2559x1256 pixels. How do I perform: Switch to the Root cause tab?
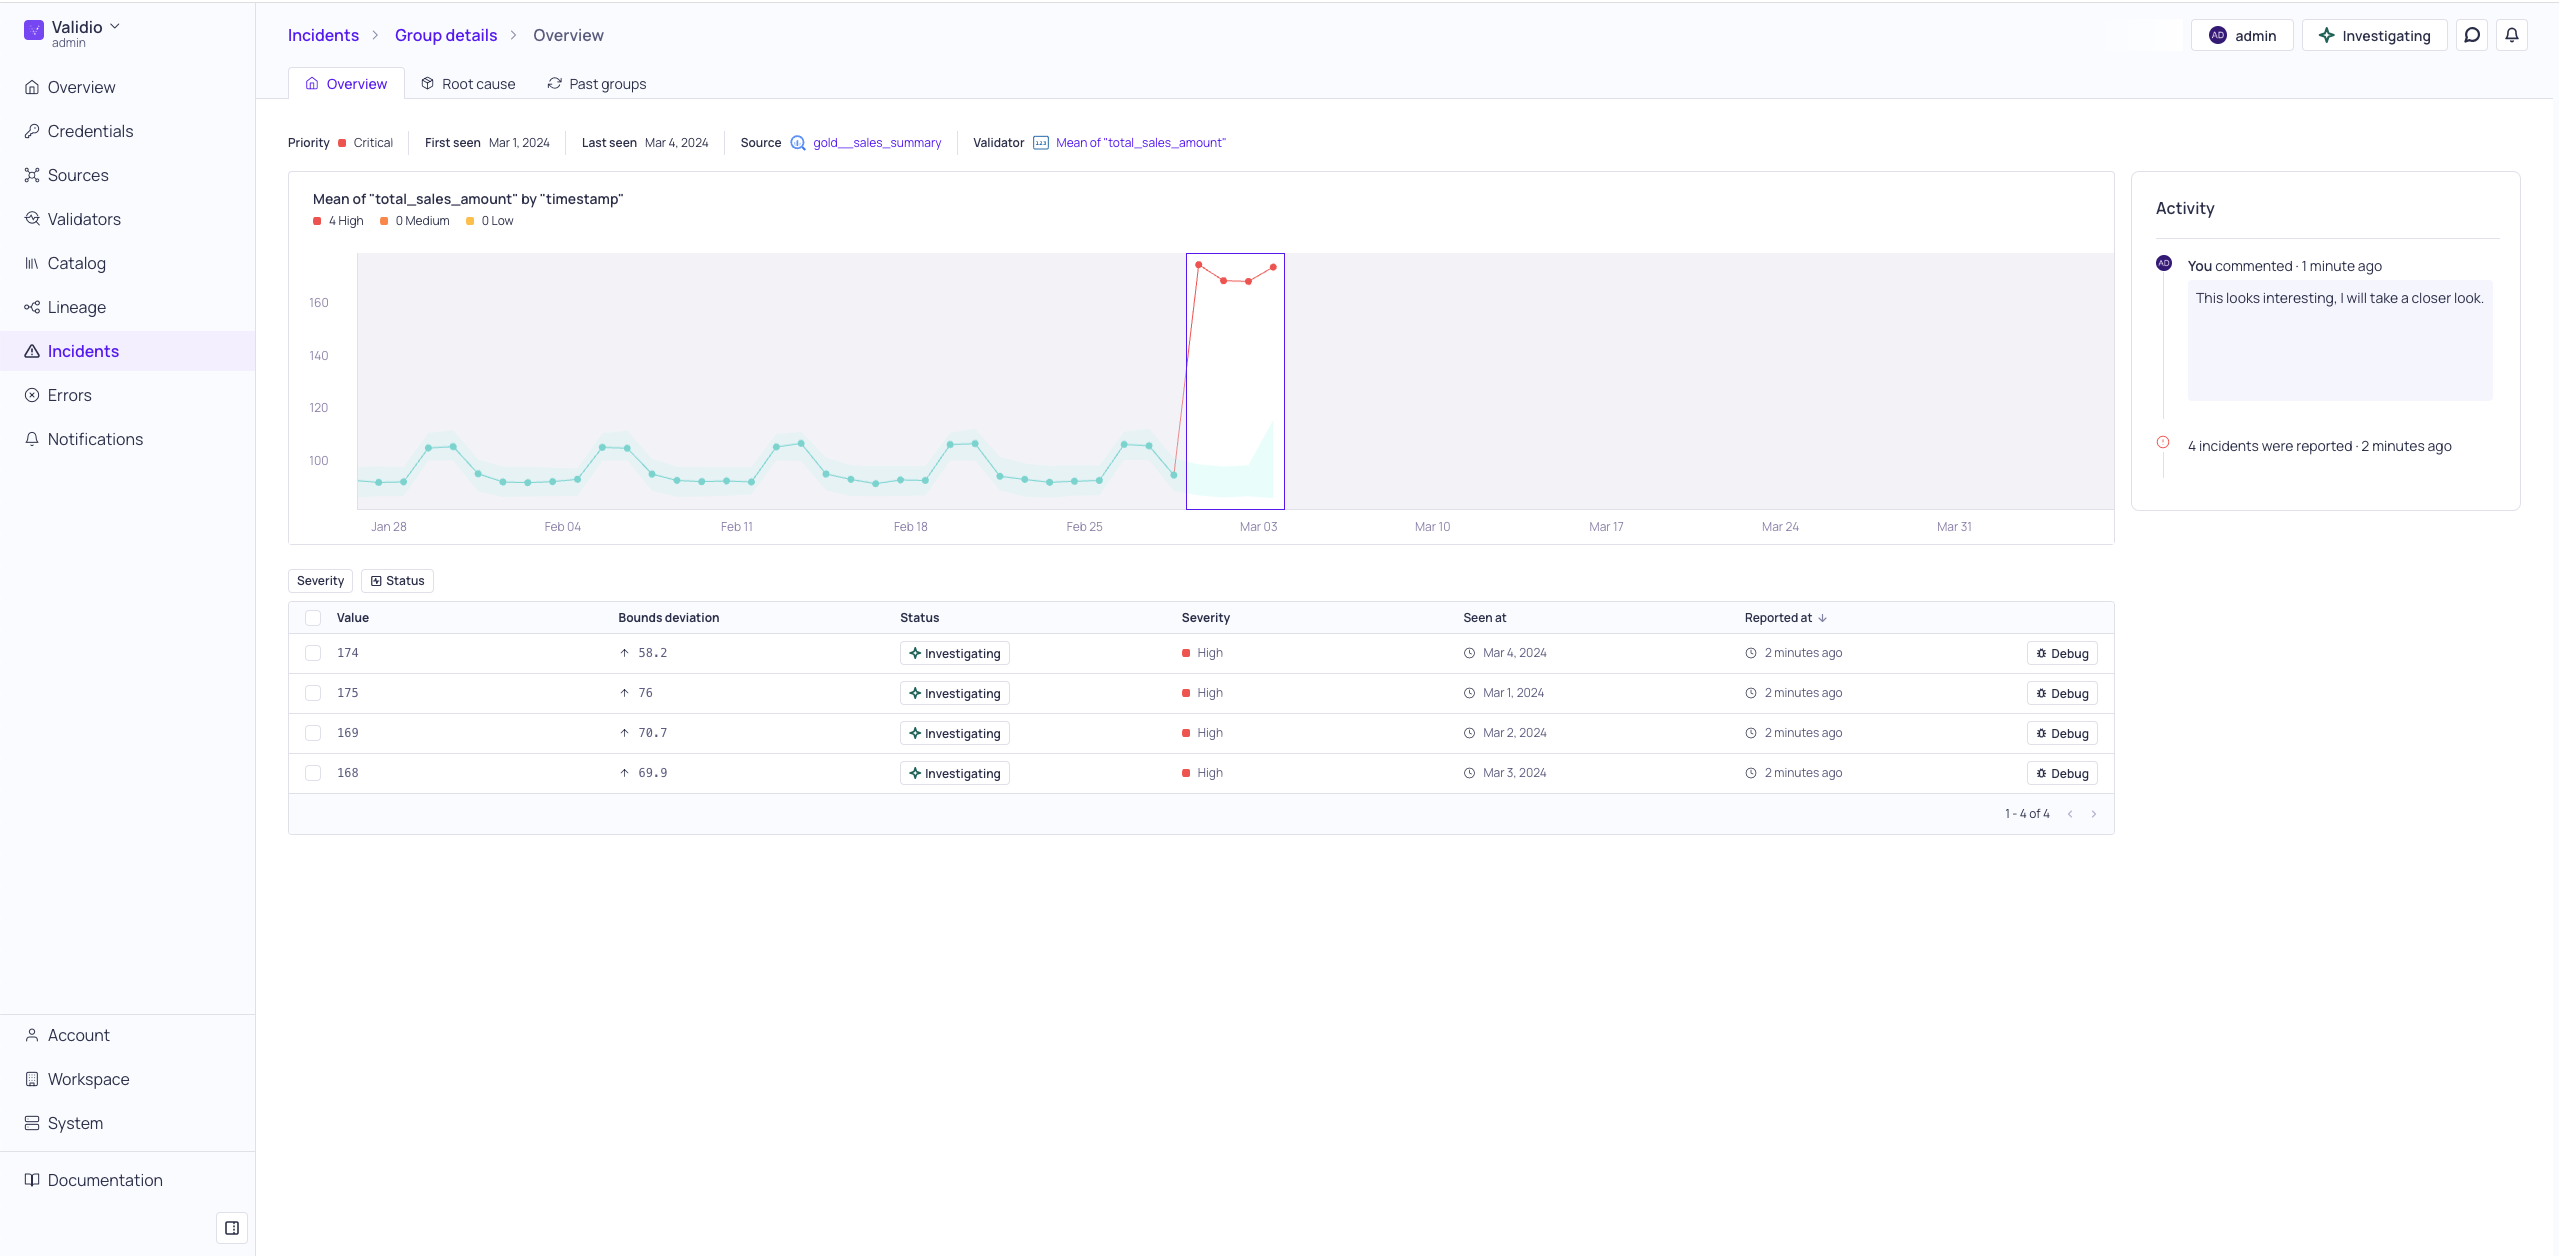[x=468, y=84]
